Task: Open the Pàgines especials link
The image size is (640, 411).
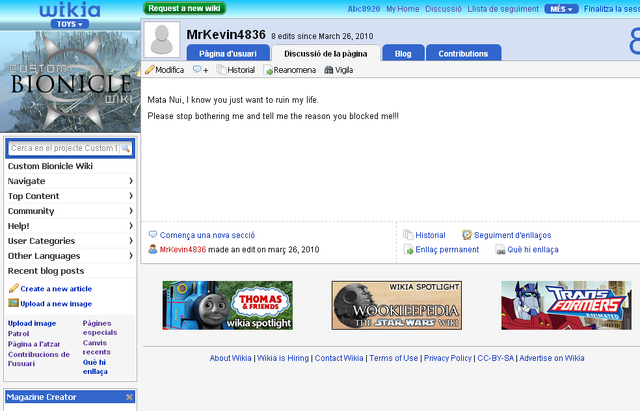Action: (100, 328)
